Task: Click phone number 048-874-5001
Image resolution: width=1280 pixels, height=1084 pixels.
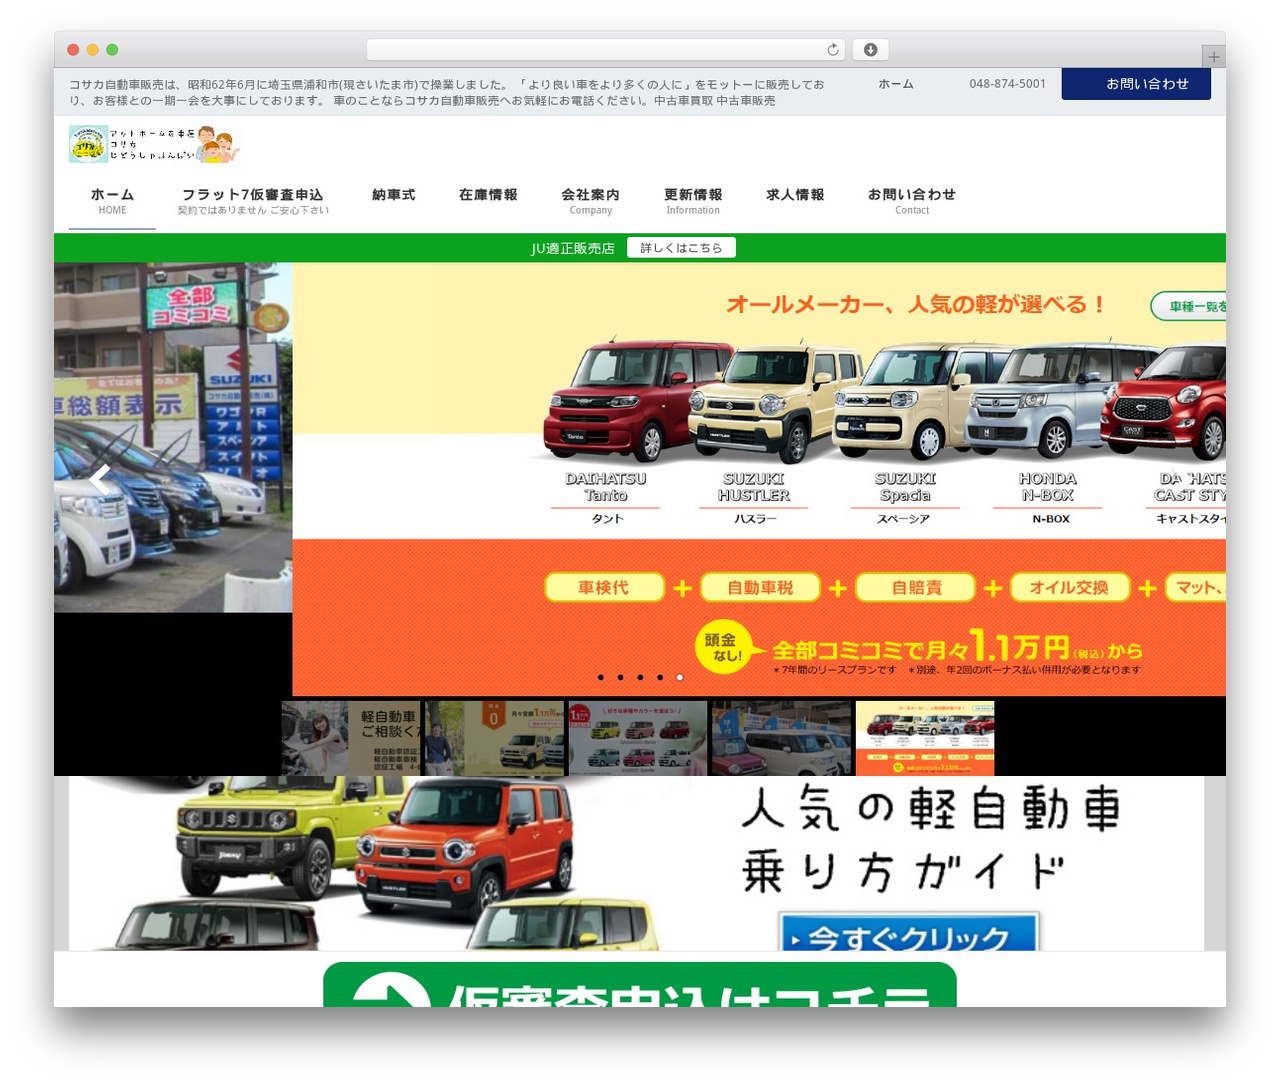Action: pos(1007,84)
